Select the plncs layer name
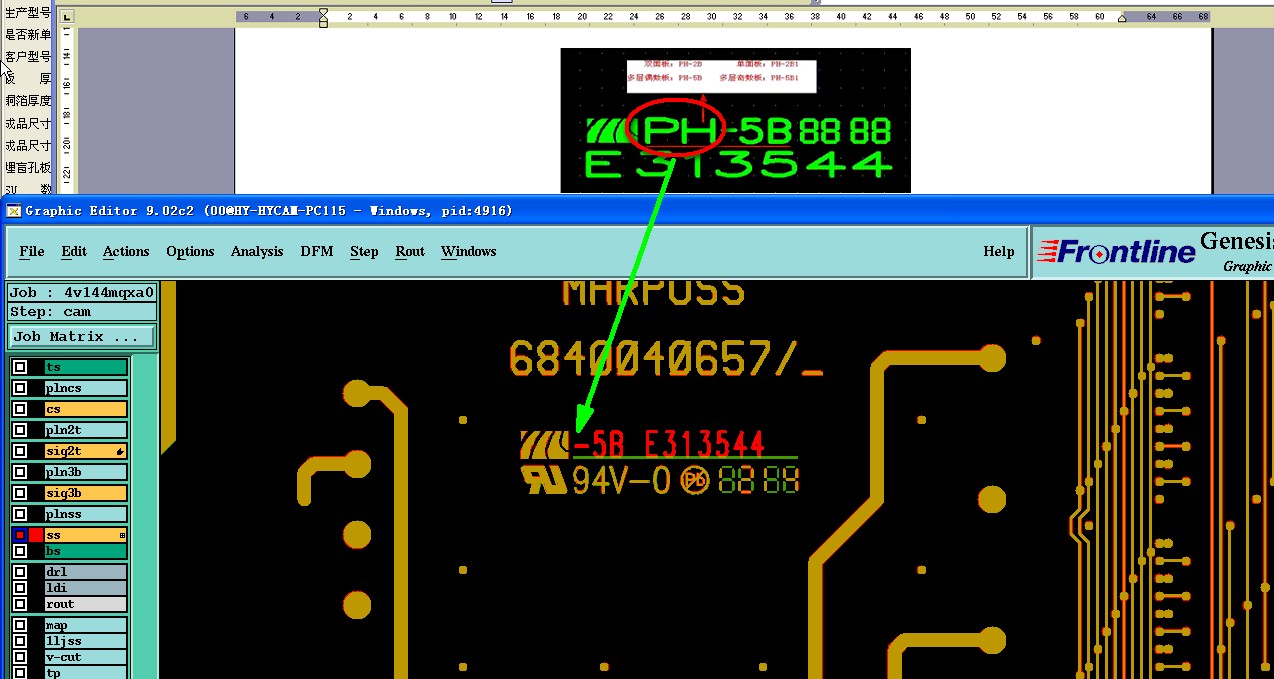 86,388
